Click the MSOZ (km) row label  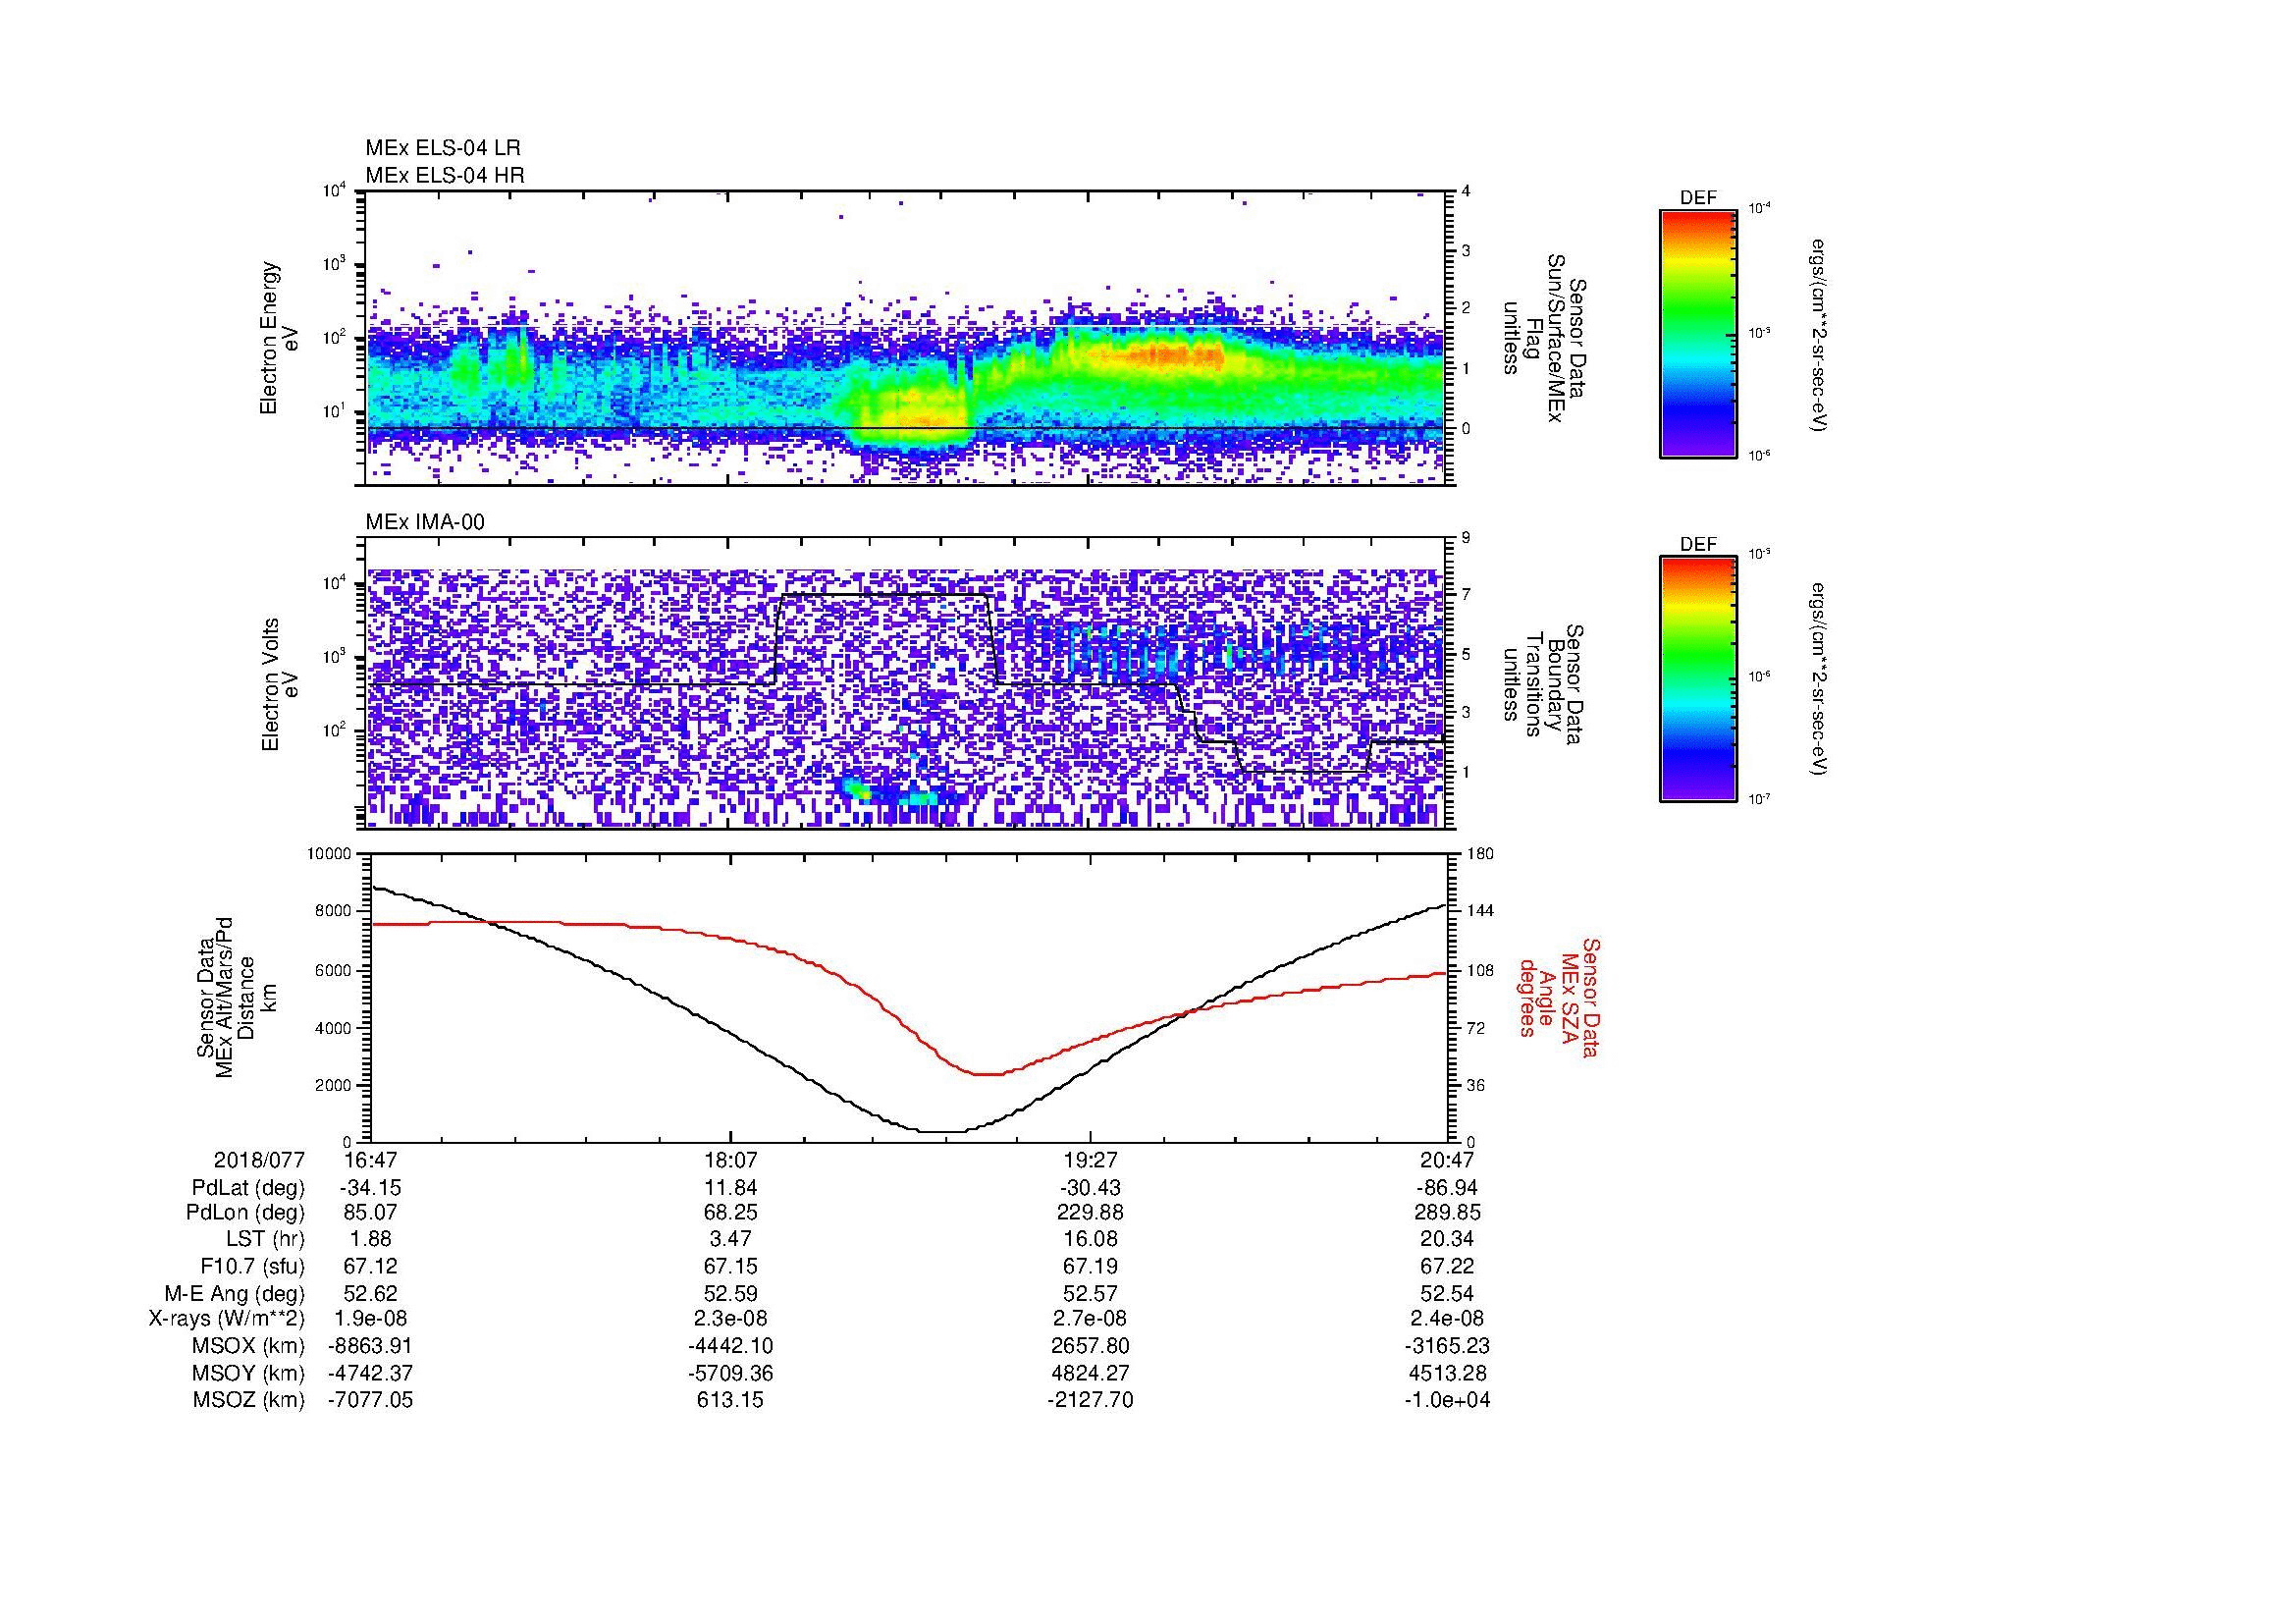(x=249, y=1400)
